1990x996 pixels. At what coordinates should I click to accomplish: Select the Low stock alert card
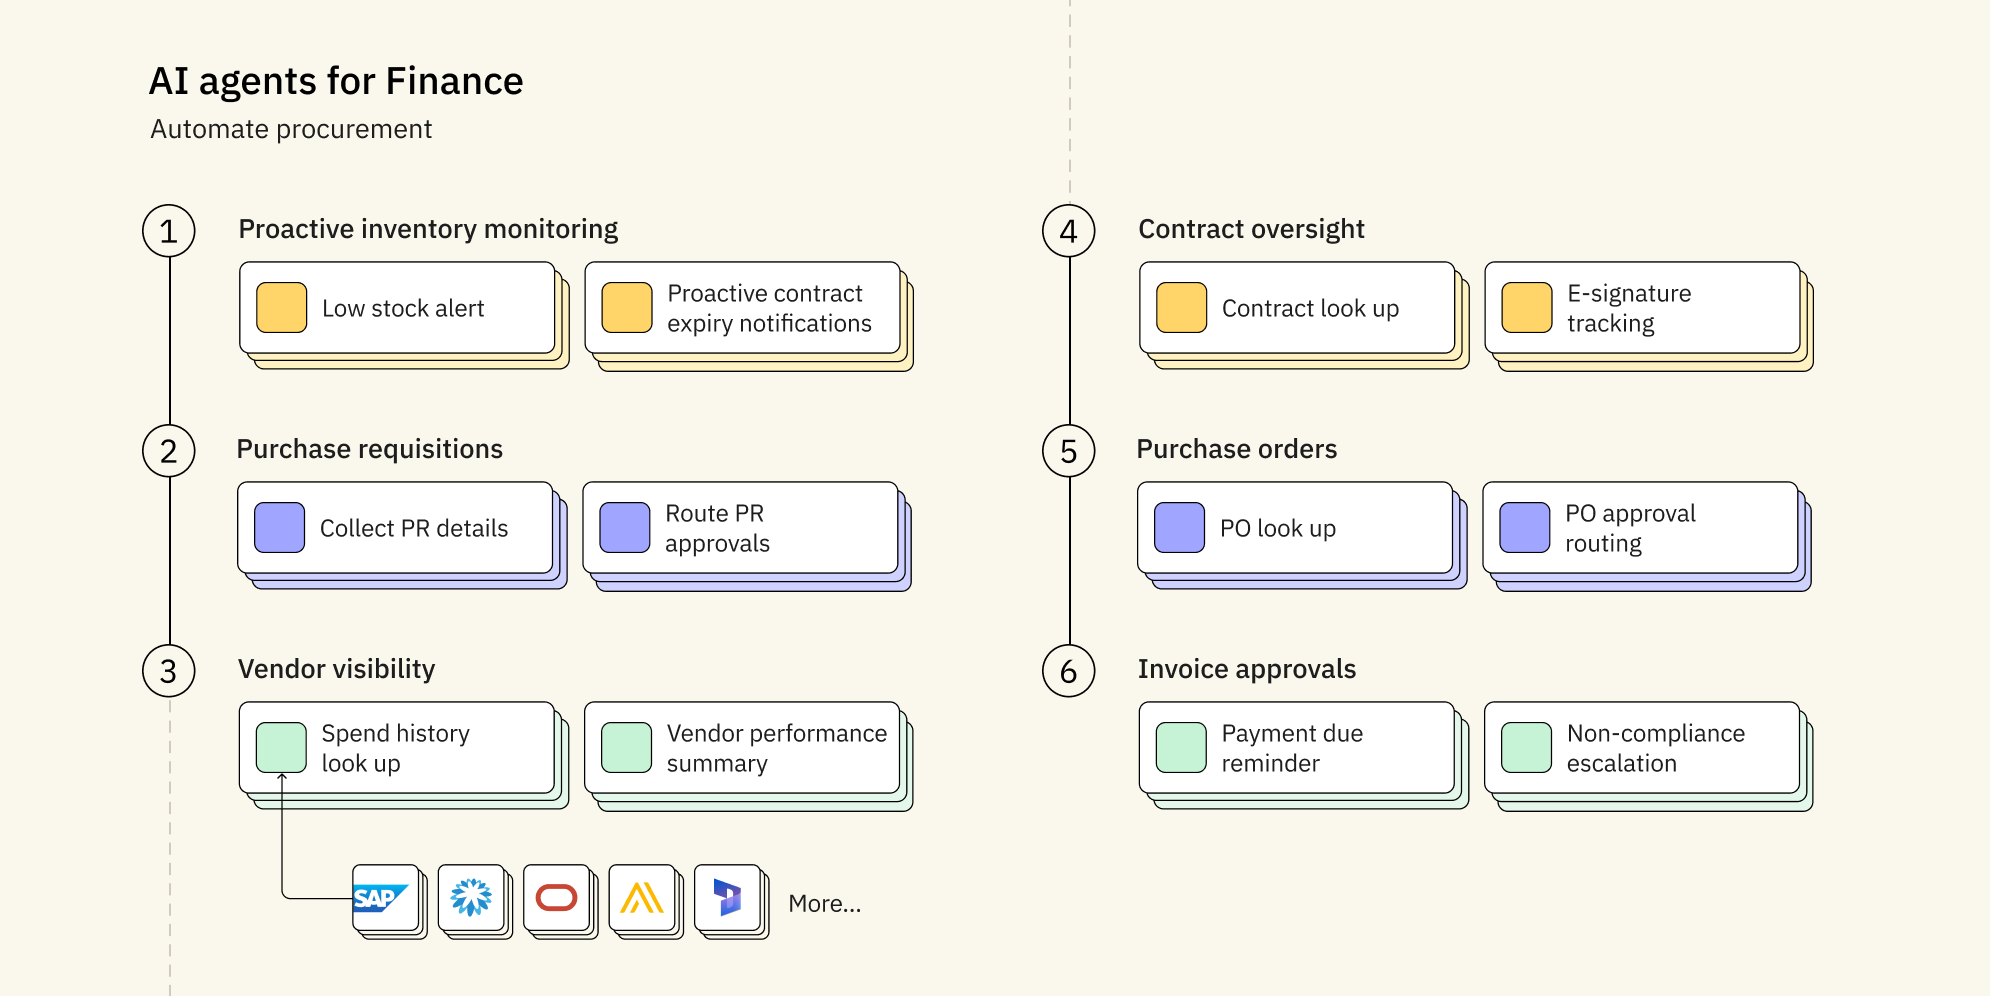397,308
